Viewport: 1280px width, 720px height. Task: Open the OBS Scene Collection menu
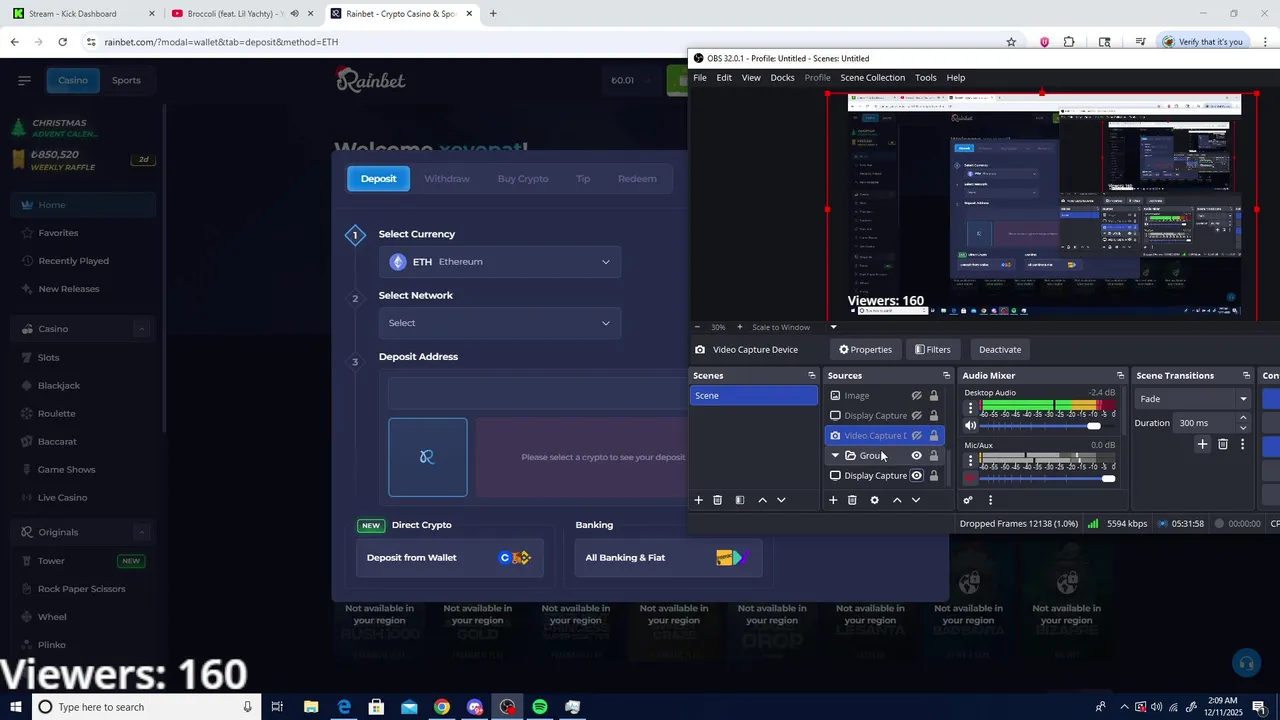(872, 78)
